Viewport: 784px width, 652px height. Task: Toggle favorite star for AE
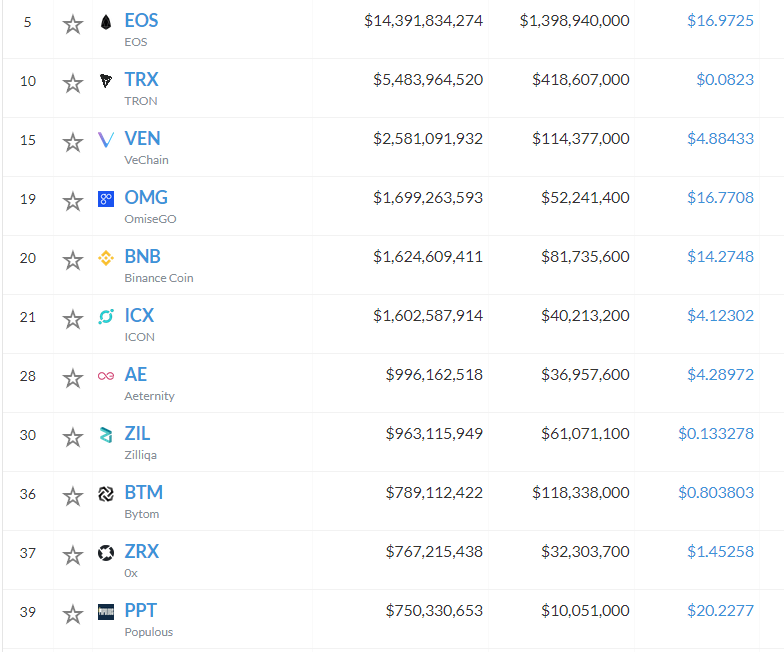(x=72, y=378)
